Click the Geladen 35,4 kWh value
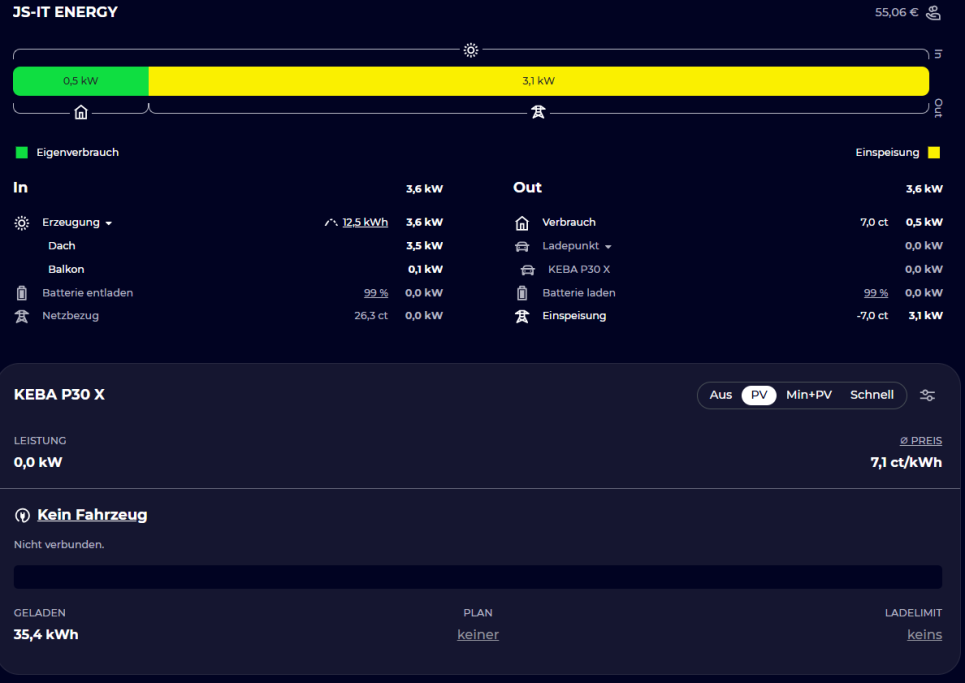965x683 pixels. pyautogui.click(x=46, y=634)
